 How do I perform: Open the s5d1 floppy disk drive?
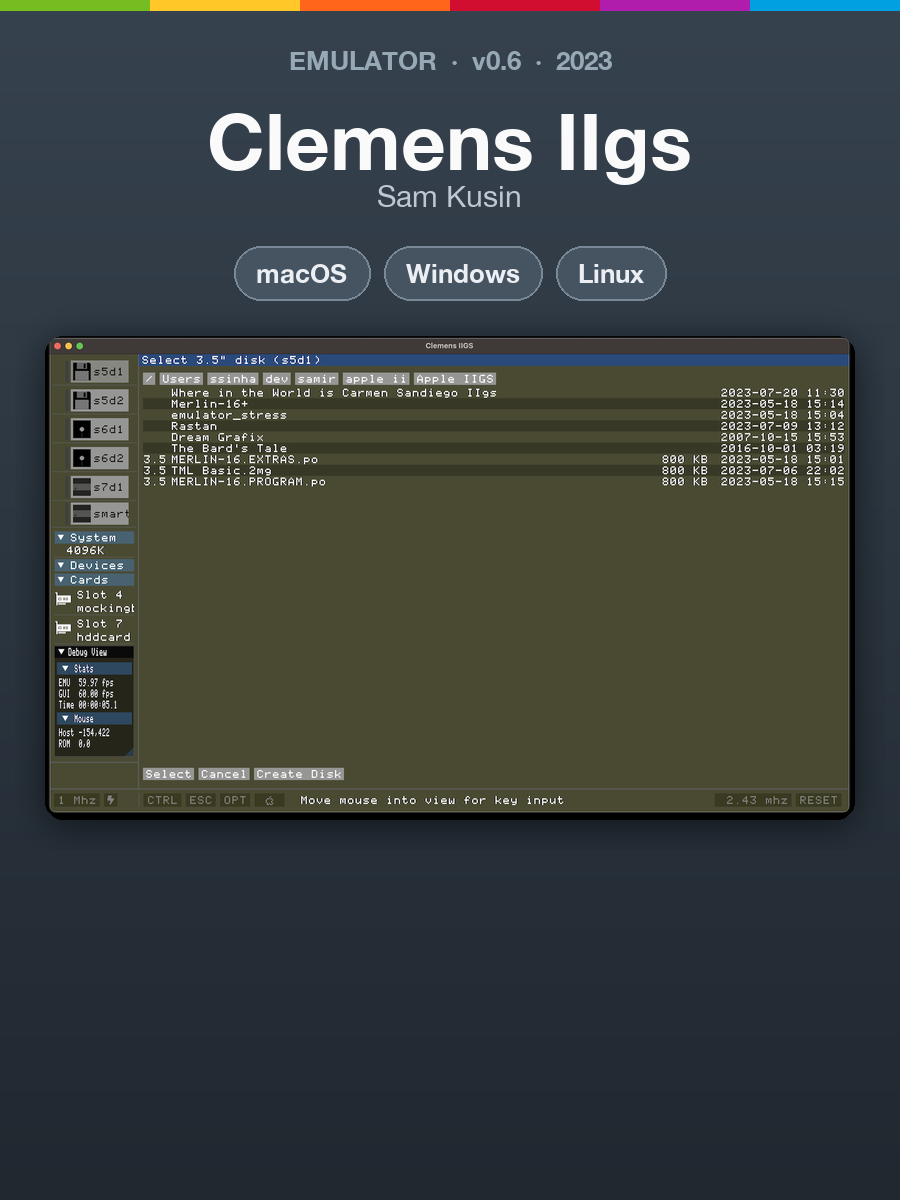(99, 372)
